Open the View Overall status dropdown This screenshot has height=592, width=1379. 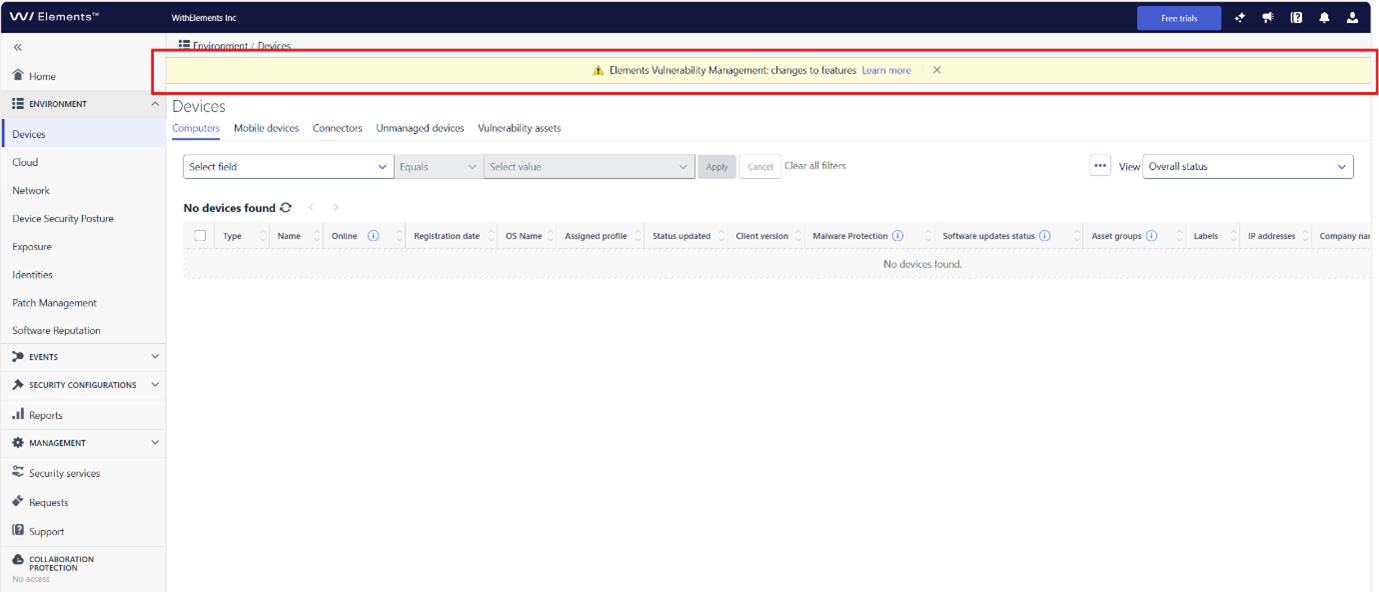coord(1248,167)
